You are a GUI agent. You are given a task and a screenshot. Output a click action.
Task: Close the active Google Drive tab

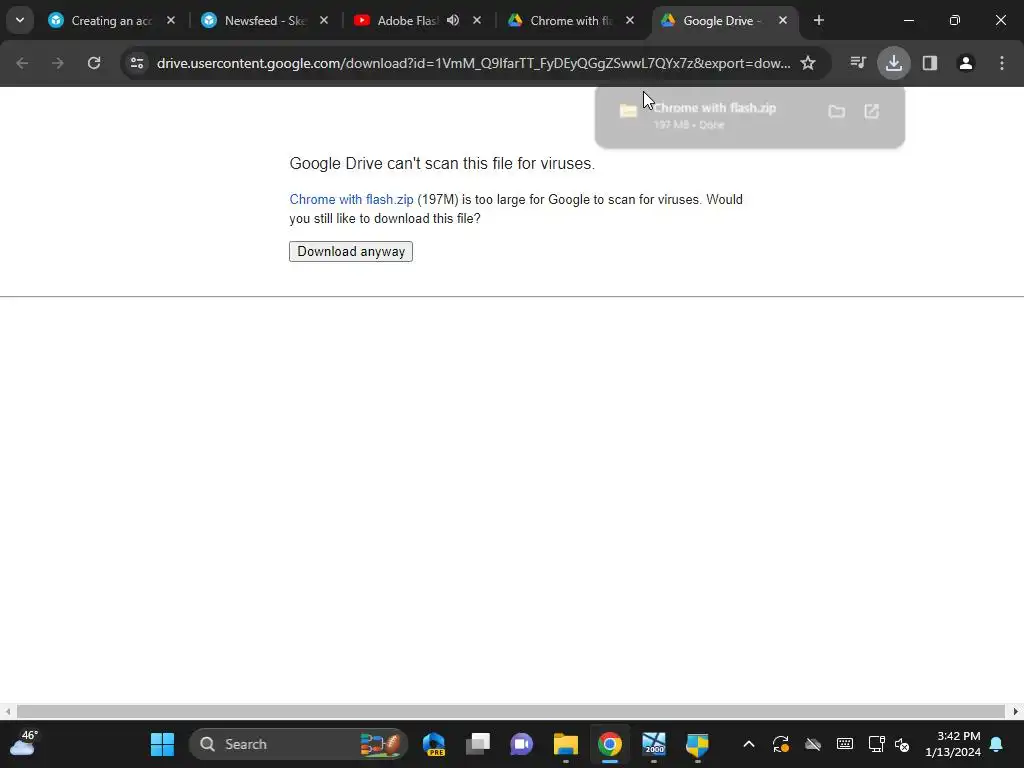(x=783, y=20)
